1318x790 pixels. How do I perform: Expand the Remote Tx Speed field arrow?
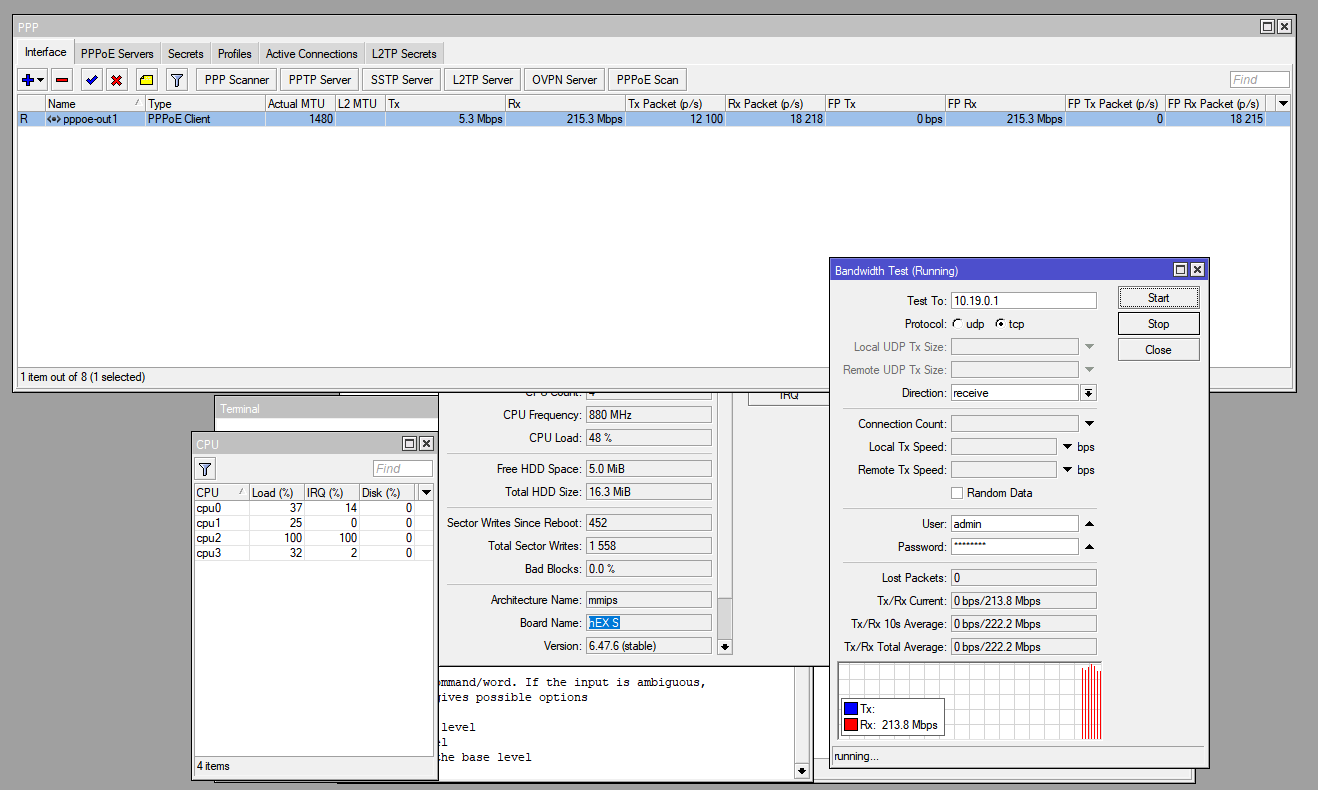(x=1067, y=470)
